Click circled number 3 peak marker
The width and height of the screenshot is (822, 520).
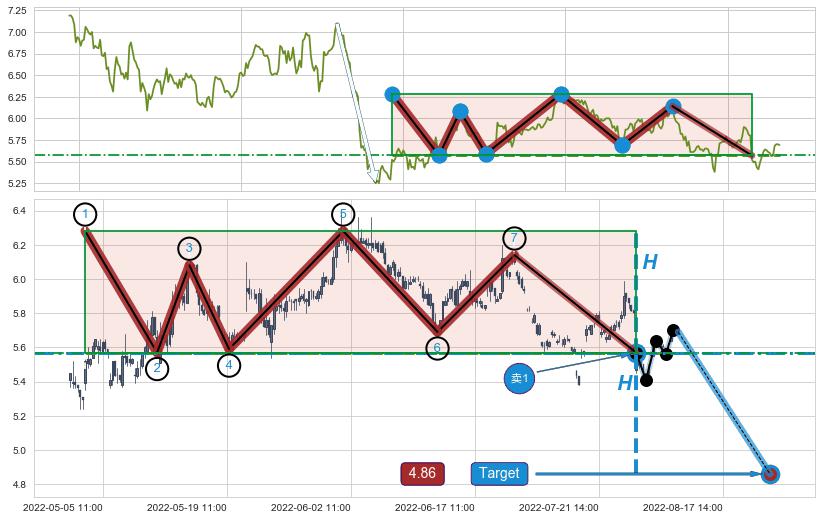coord(189,249)
